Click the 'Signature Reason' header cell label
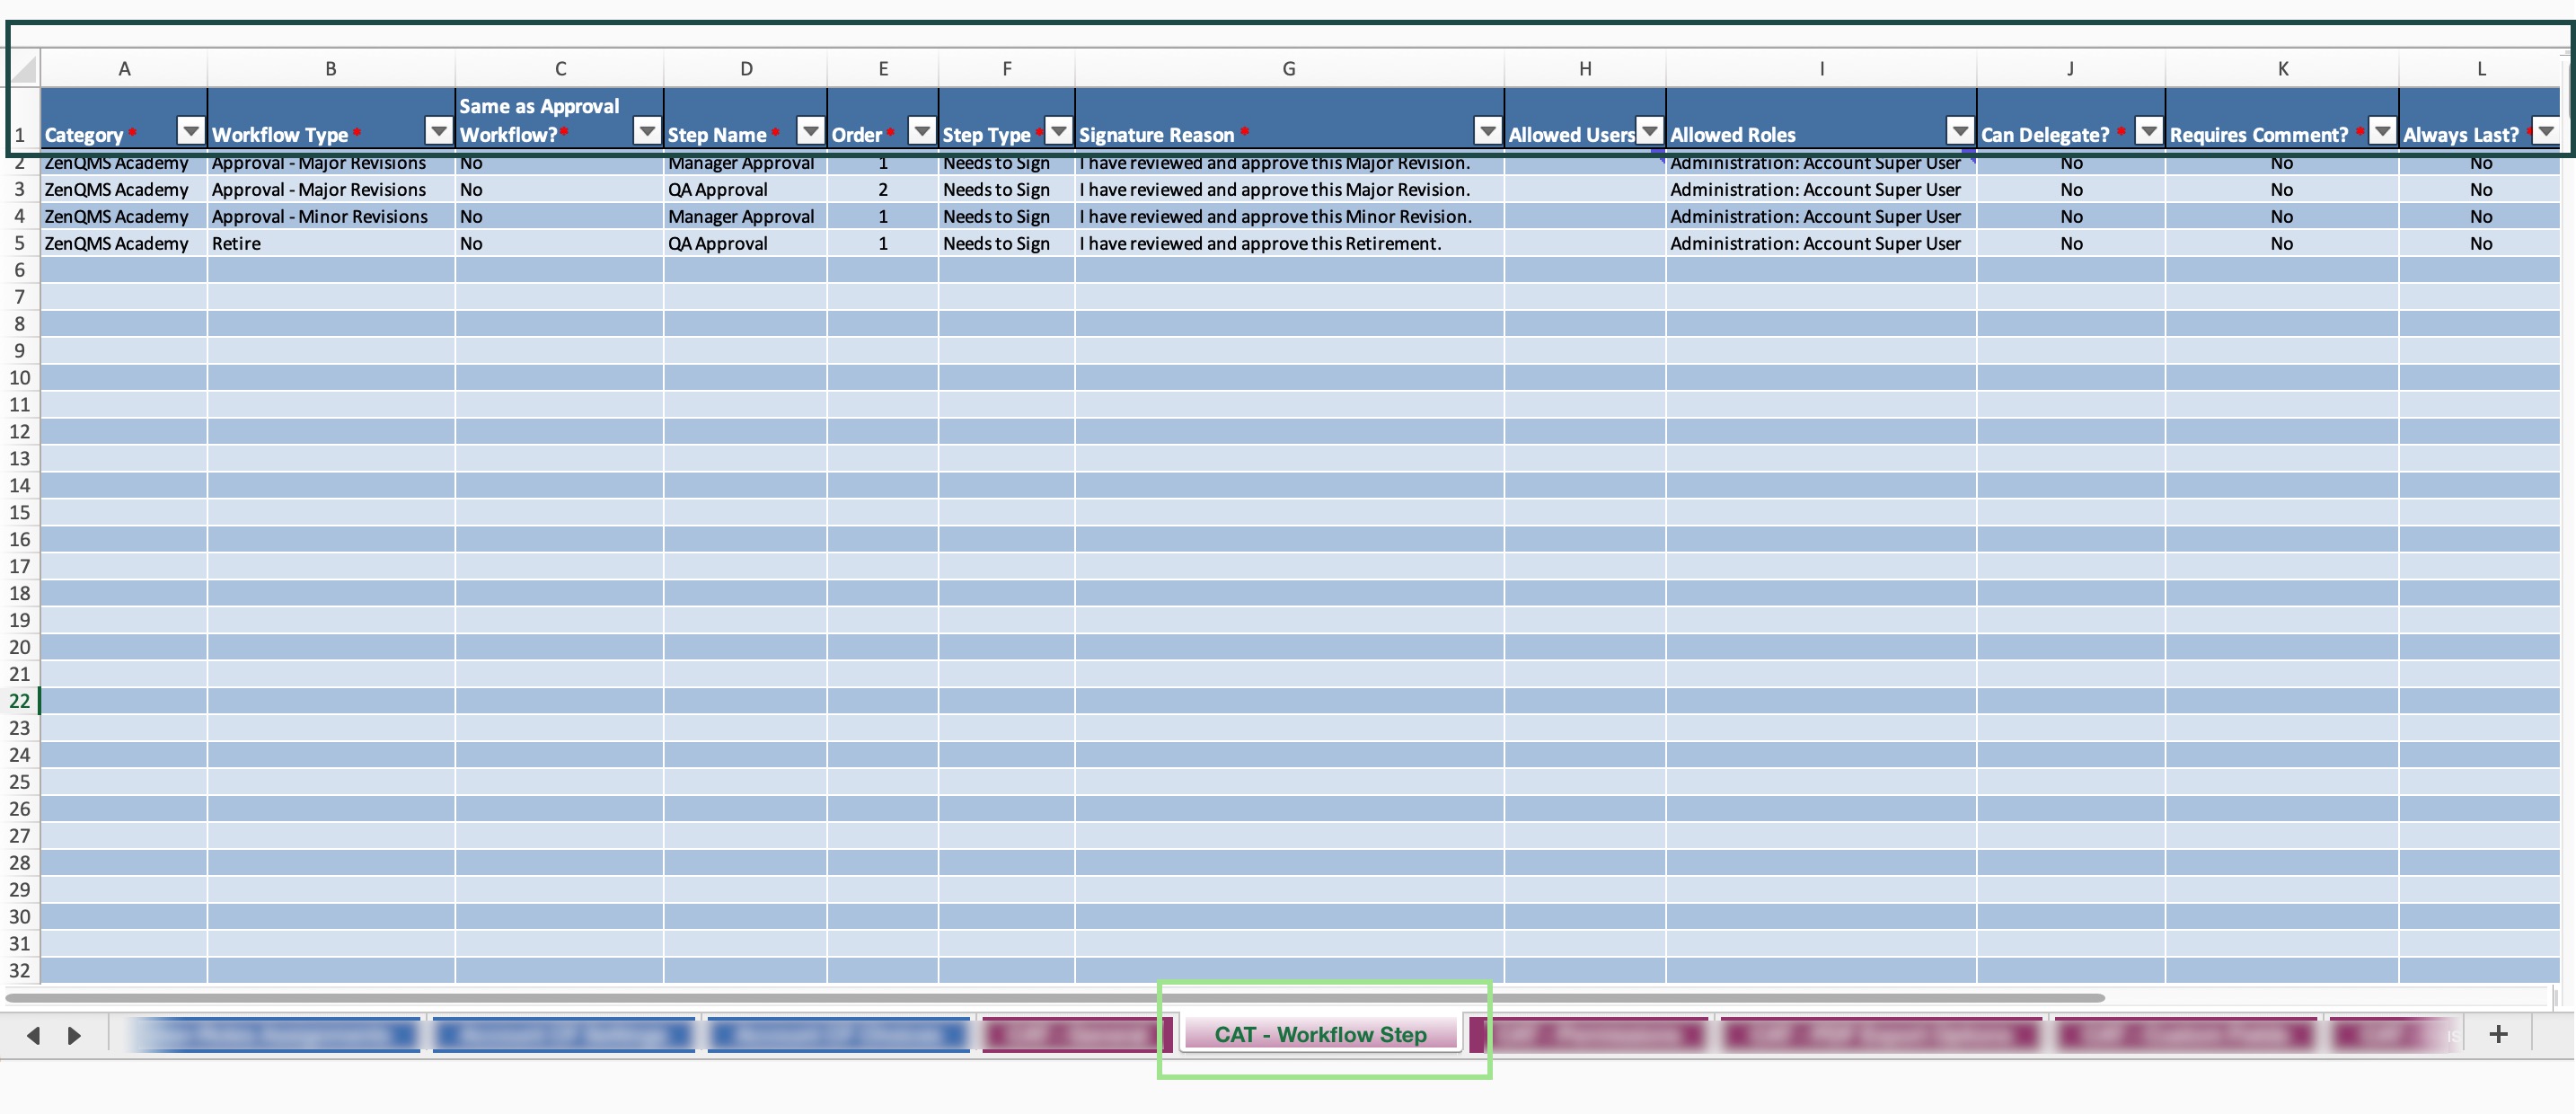The height and width of the screenshot is (1114, 2576). point(1156,135)
